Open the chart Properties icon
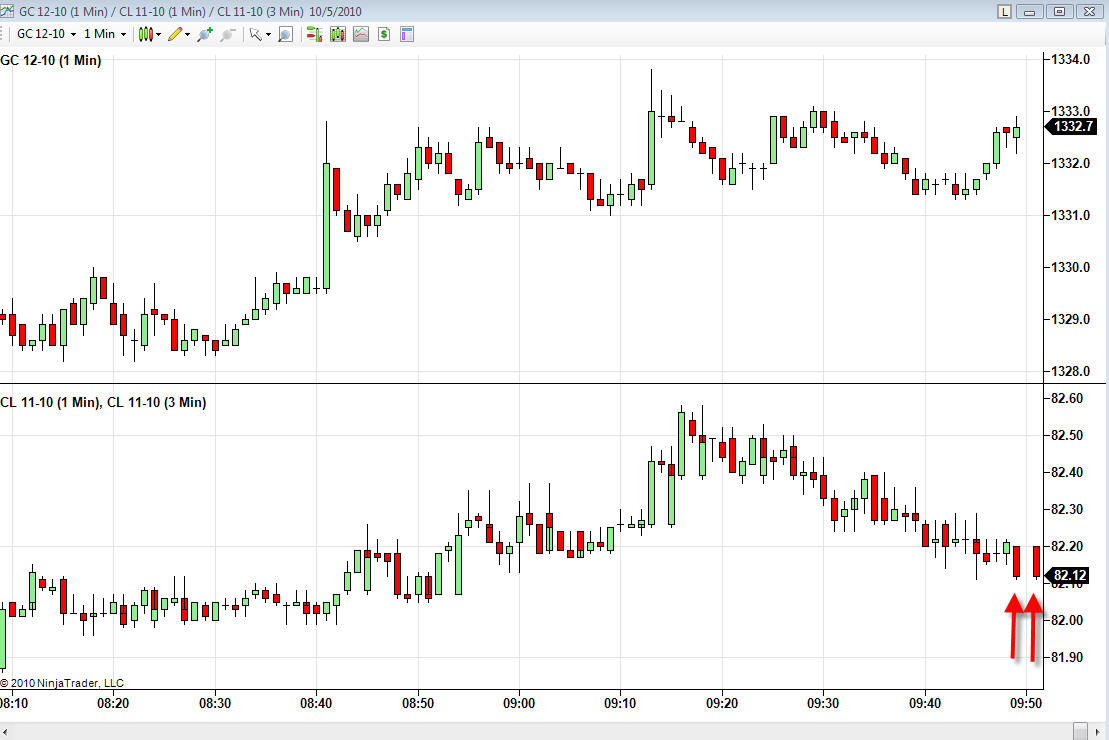 407,34
